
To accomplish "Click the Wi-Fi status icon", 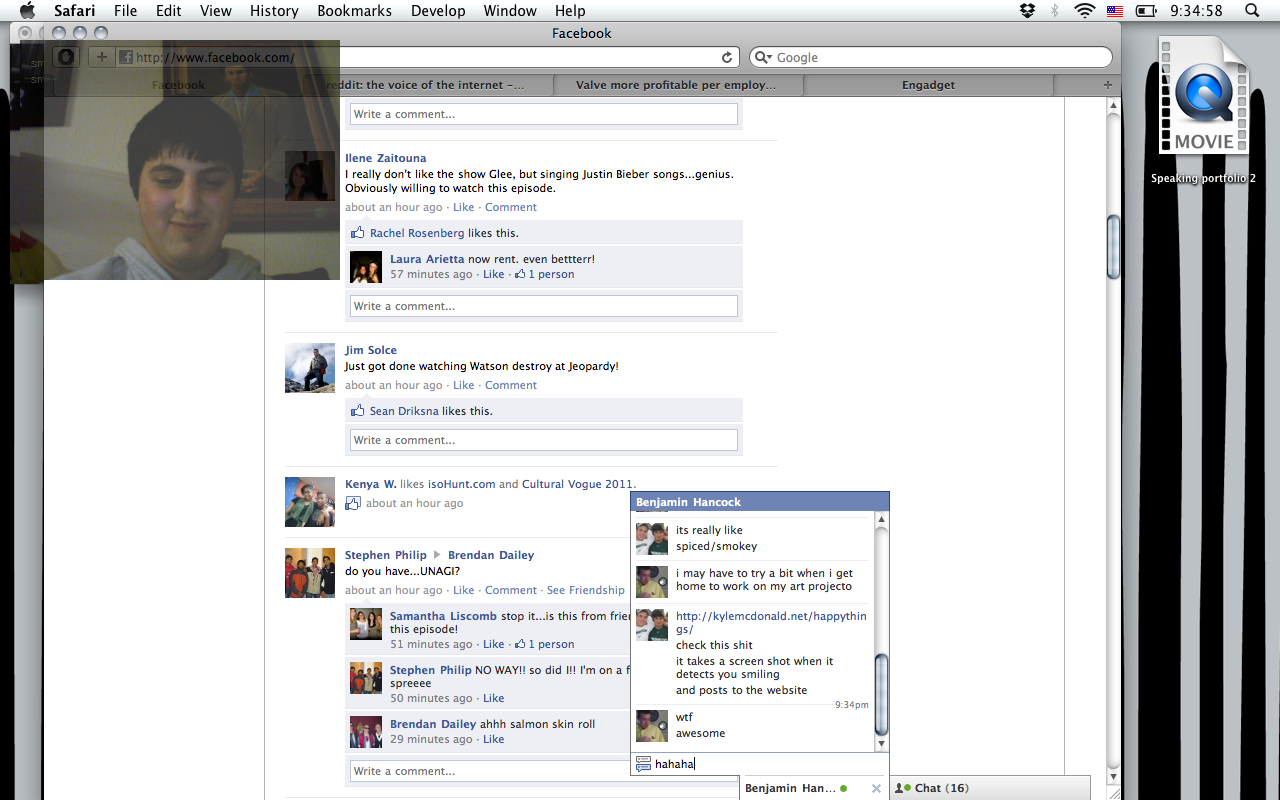I will (1084, 11).
